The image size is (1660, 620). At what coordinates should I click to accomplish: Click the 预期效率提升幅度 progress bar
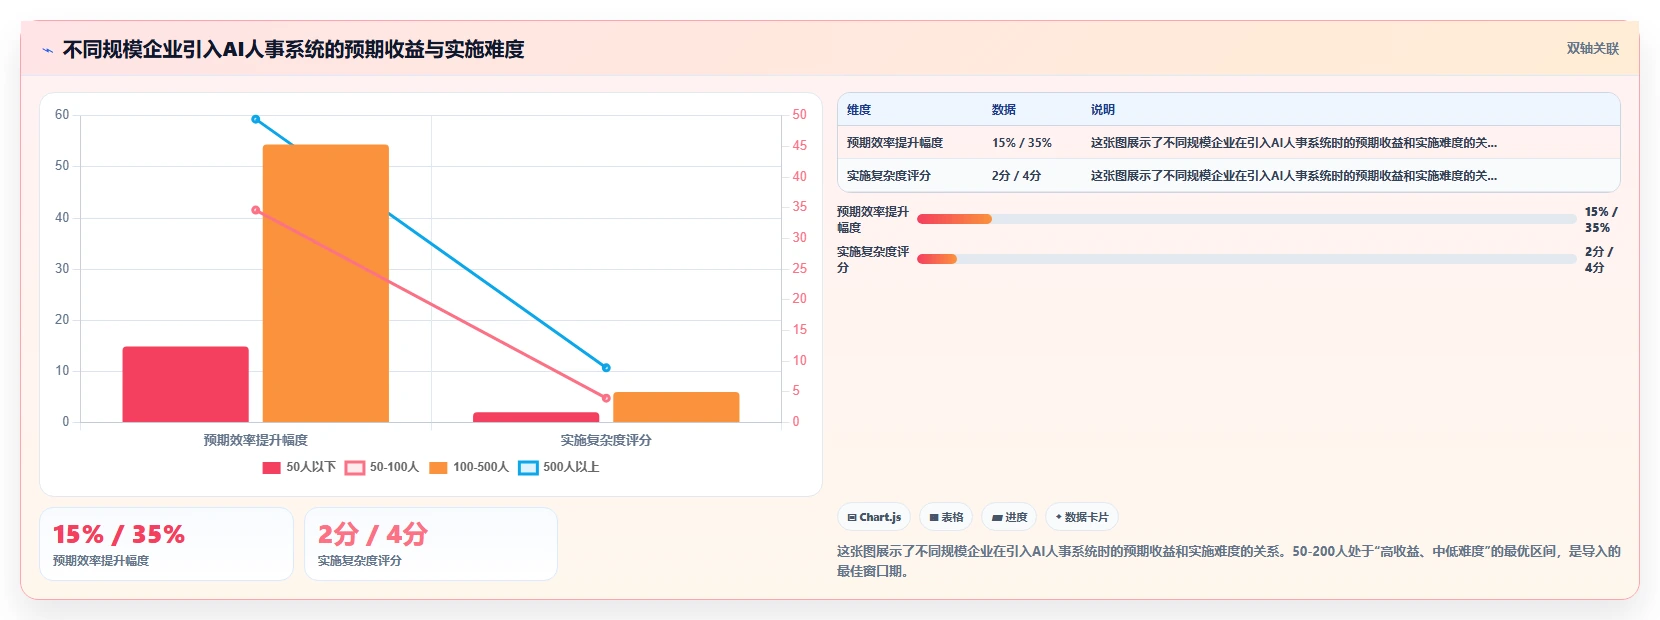pyautogui.click(x=1246, y=219)
